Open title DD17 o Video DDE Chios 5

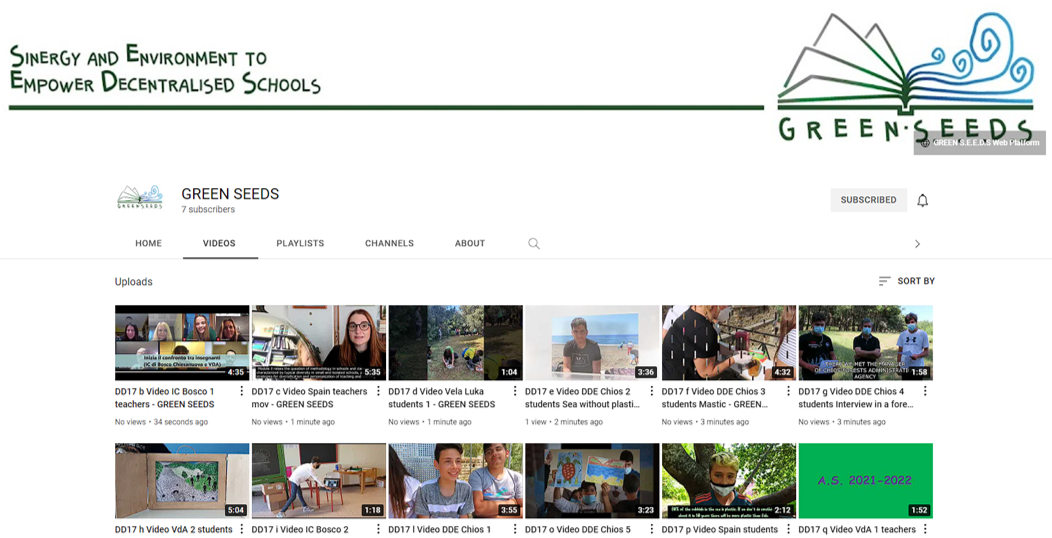pyautogui.click(x=578, y=529)
